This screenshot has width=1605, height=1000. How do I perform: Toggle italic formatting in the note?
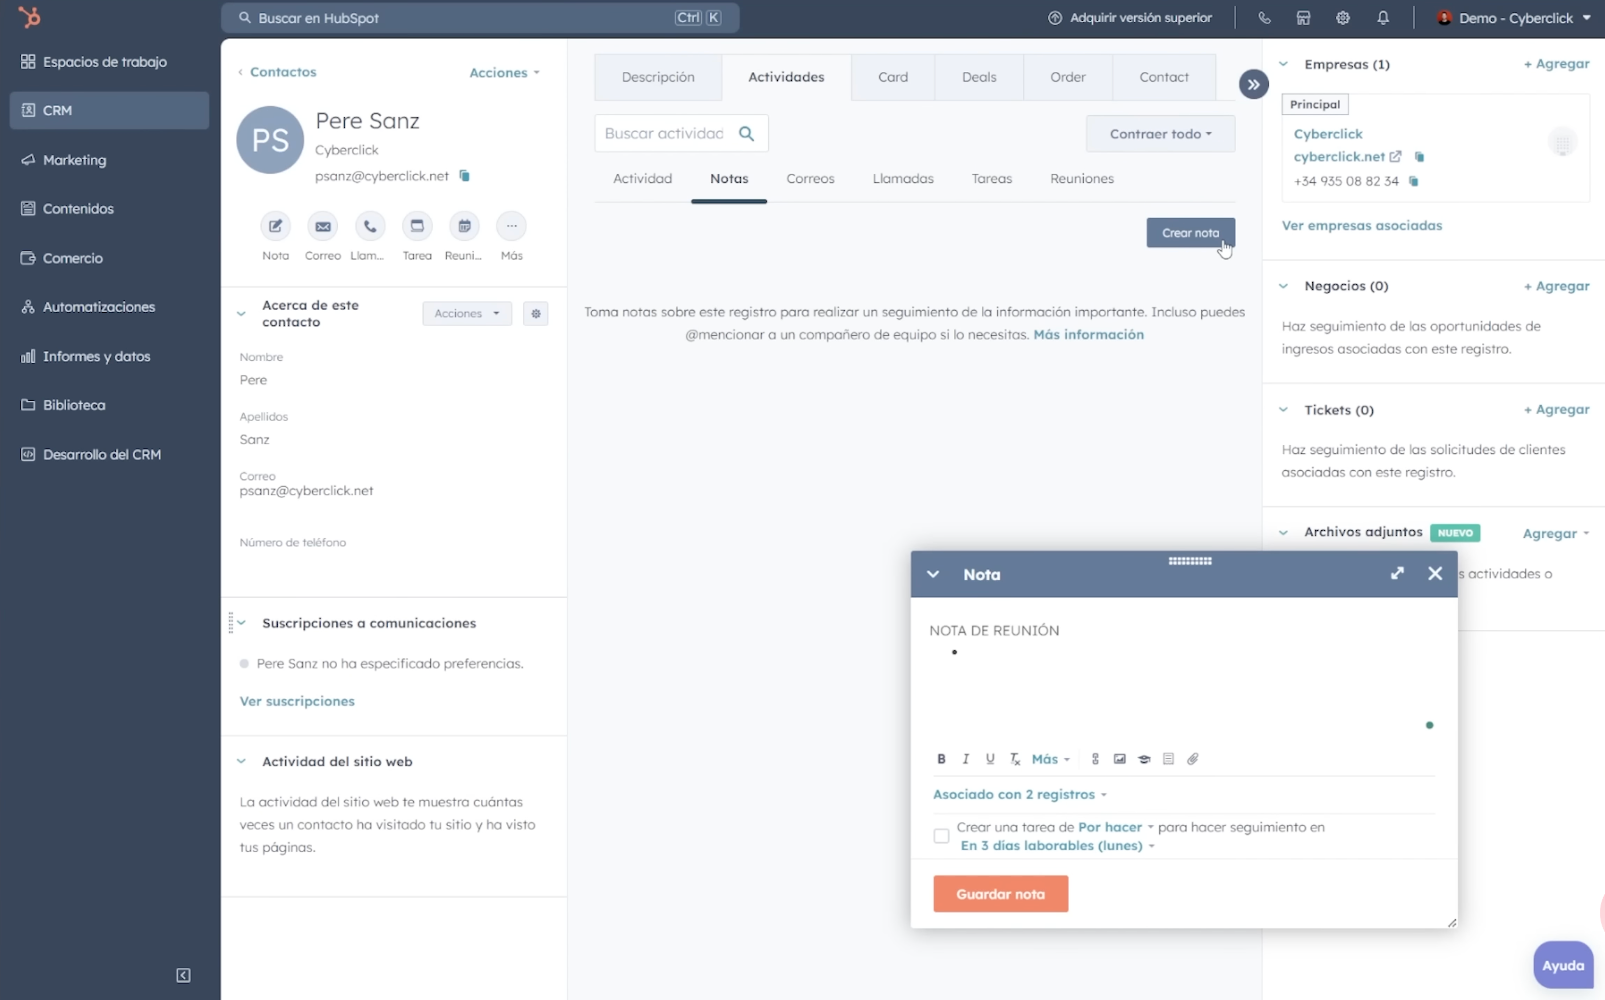click(965, 759)
